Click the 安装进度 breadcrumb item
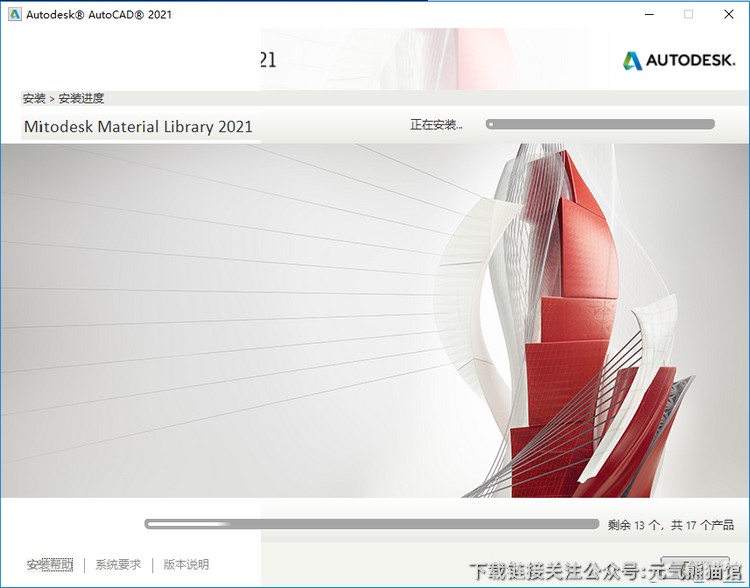 [81, 98]
